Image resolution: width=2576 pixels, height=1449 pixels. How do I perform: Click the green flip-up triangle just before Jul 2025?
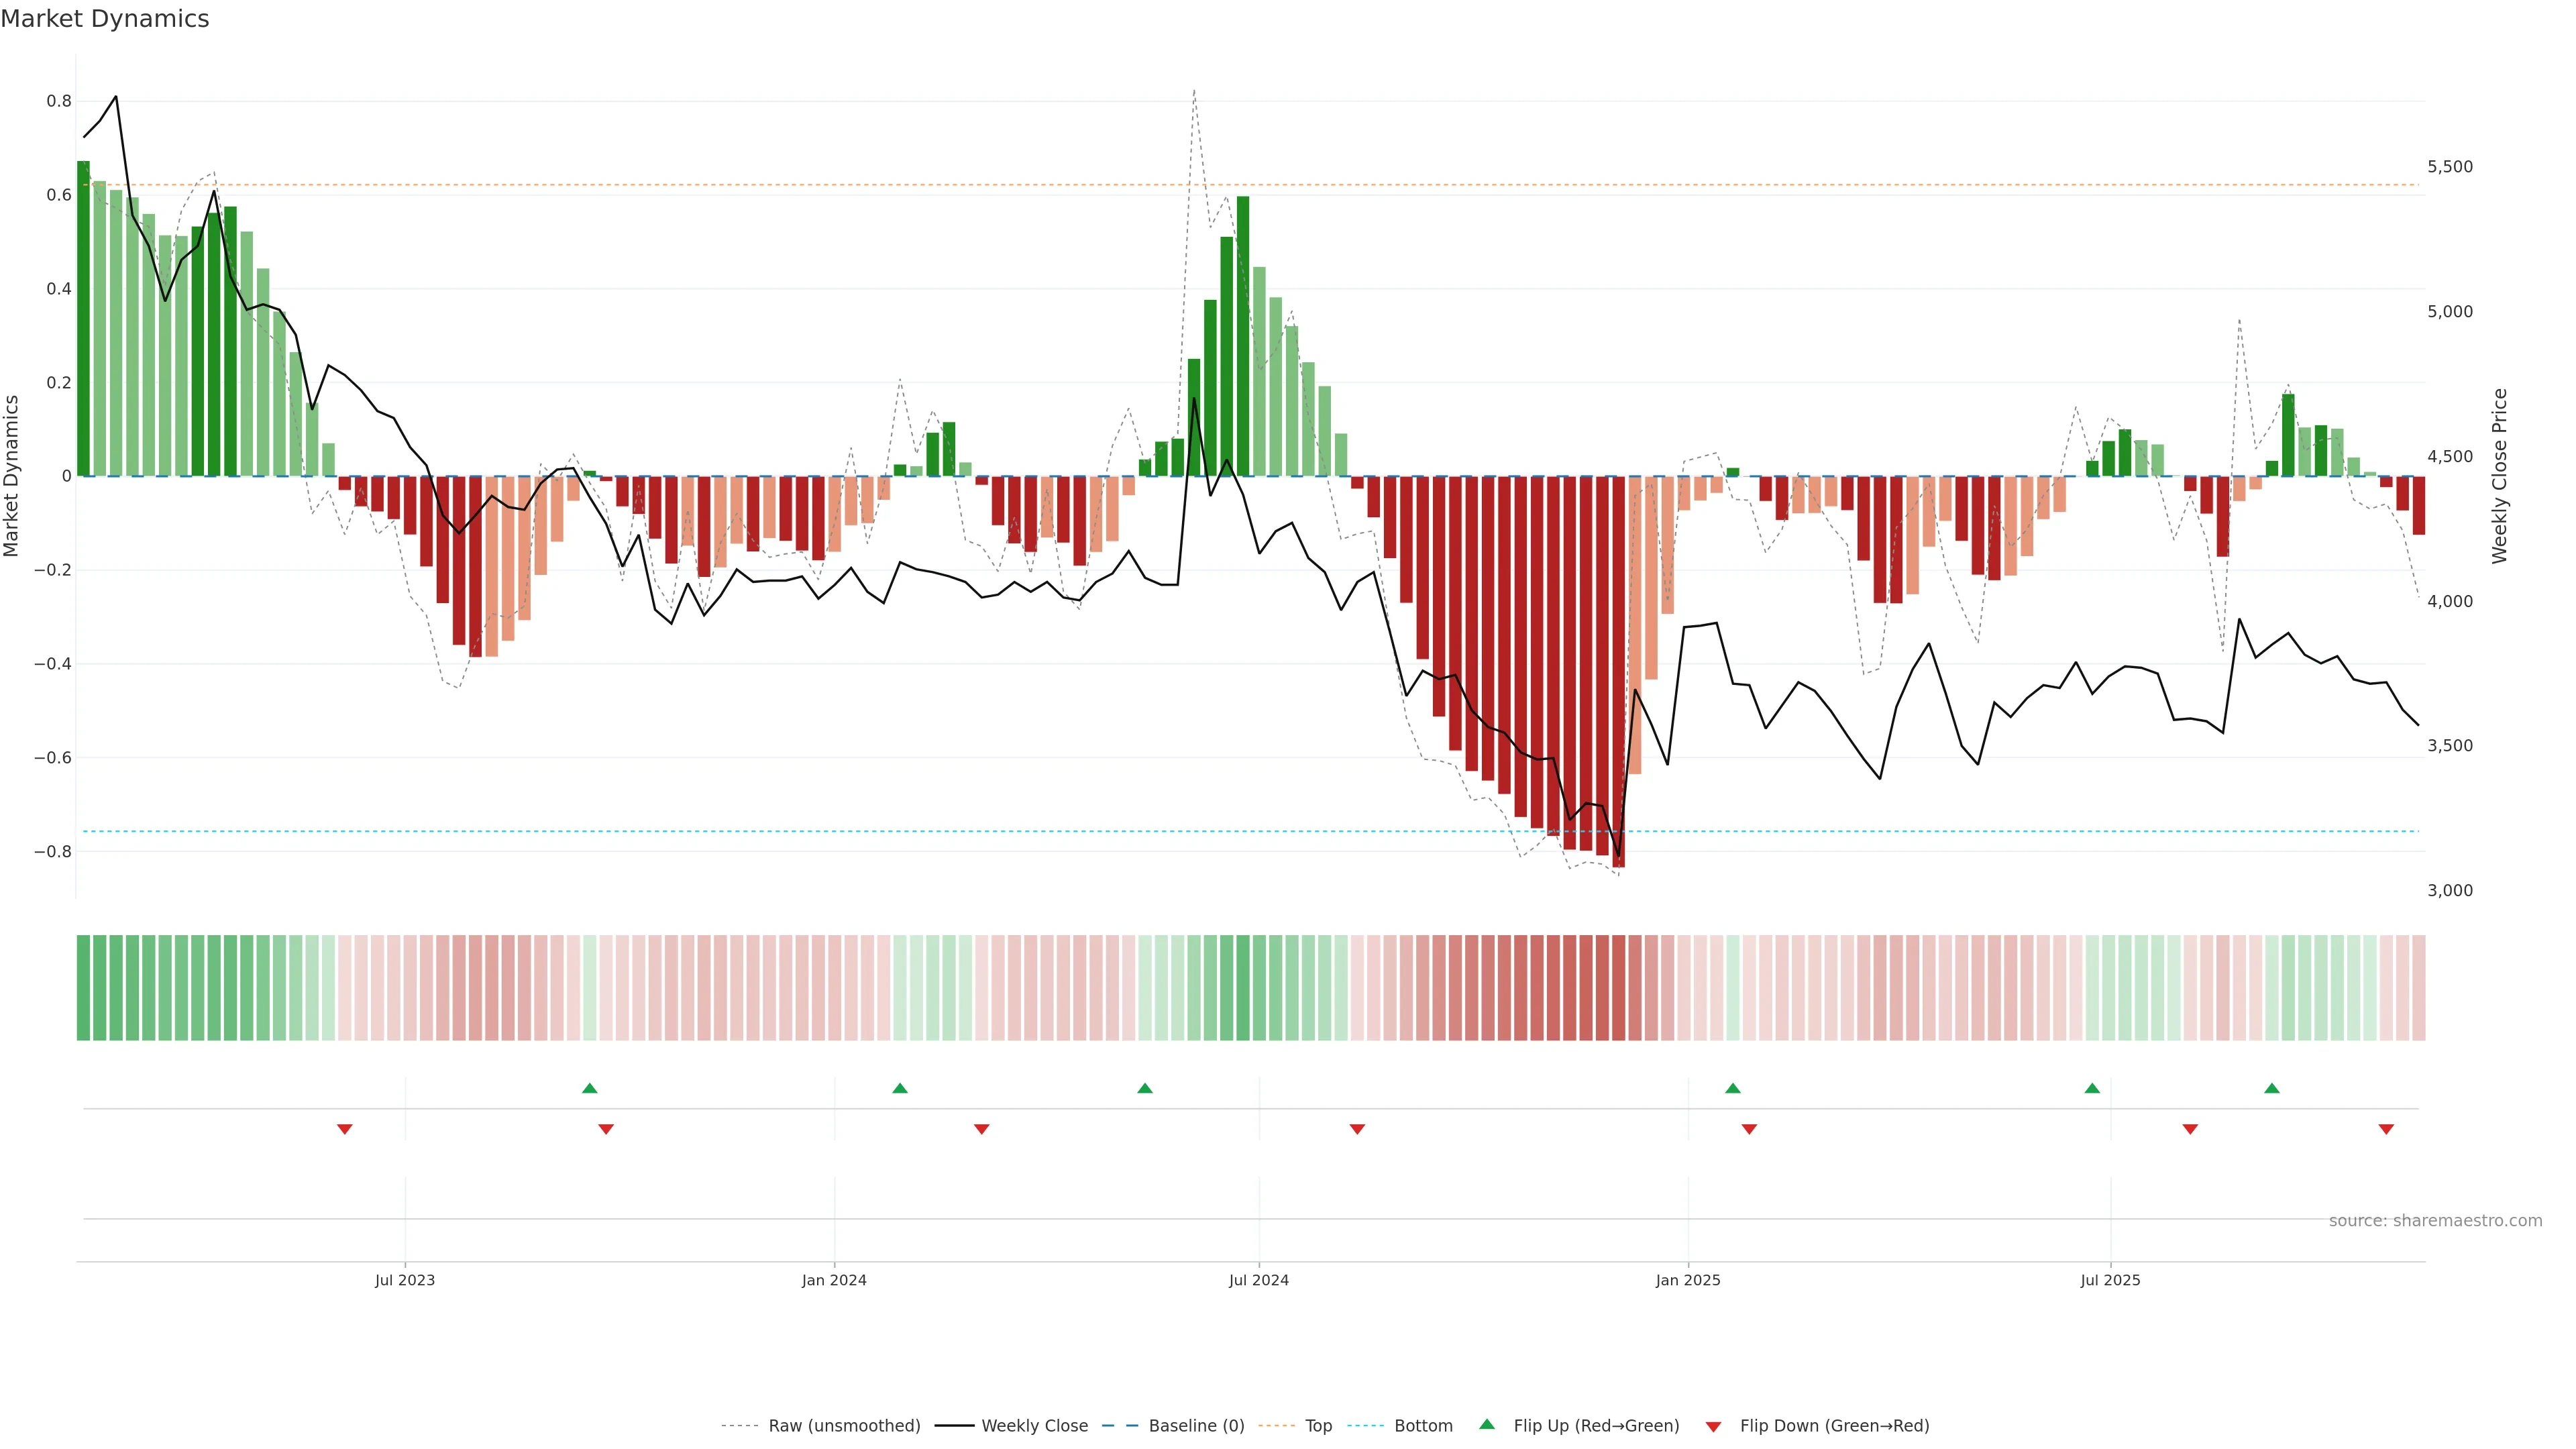pyautogui.click(x=2092, y=1088)
